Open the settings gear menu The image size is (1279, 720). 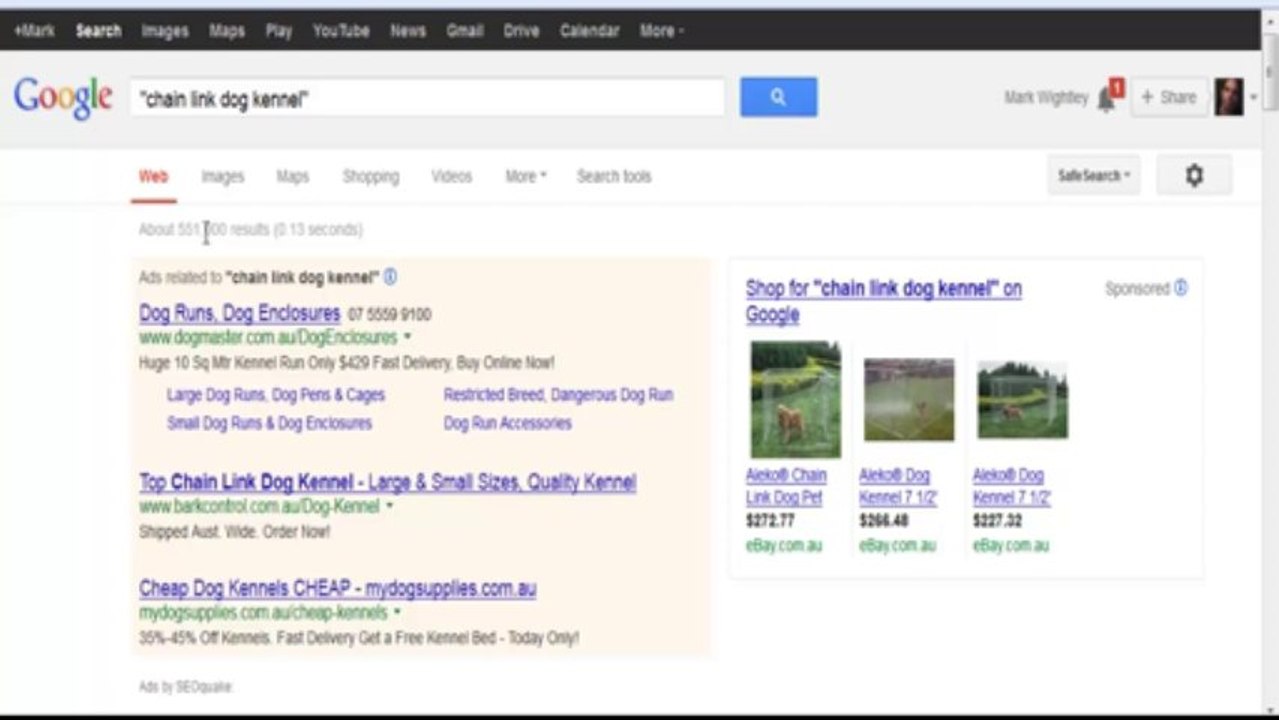coord(1194,176)
